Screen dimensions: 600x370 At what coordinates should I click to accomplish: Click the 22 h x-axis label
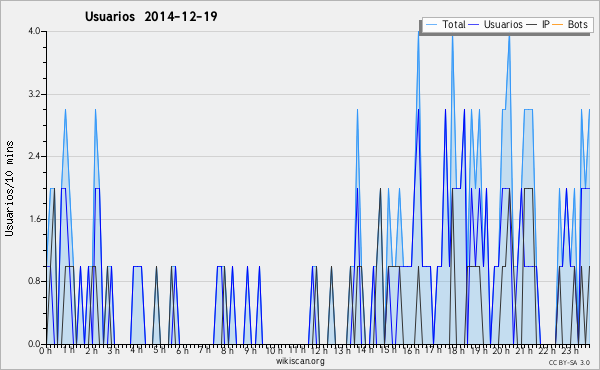547,350
